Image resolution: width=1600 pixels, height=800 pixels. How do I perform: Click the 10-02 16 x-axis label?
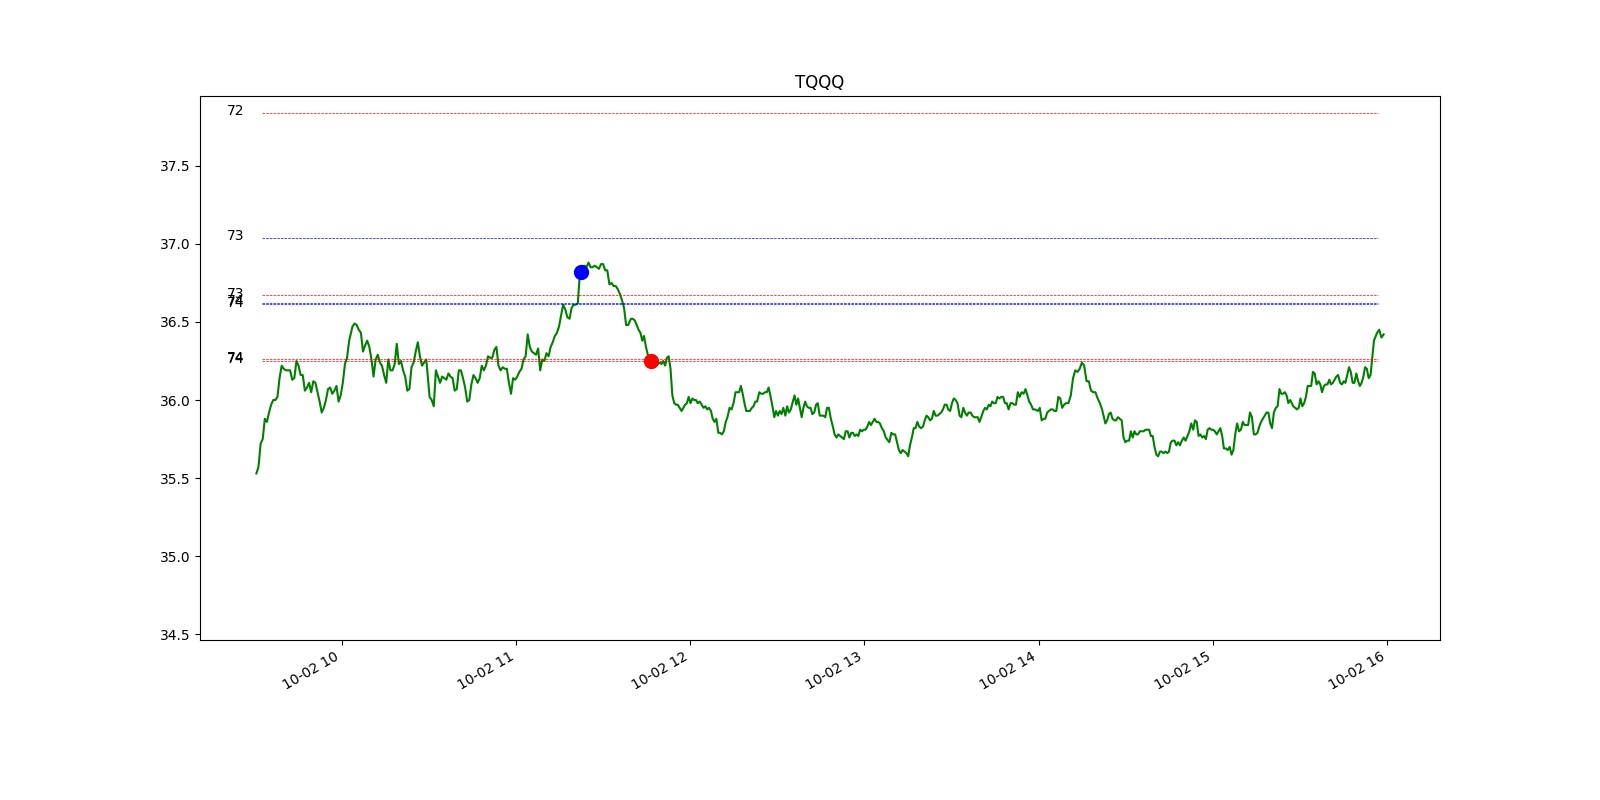[1356, 670]
